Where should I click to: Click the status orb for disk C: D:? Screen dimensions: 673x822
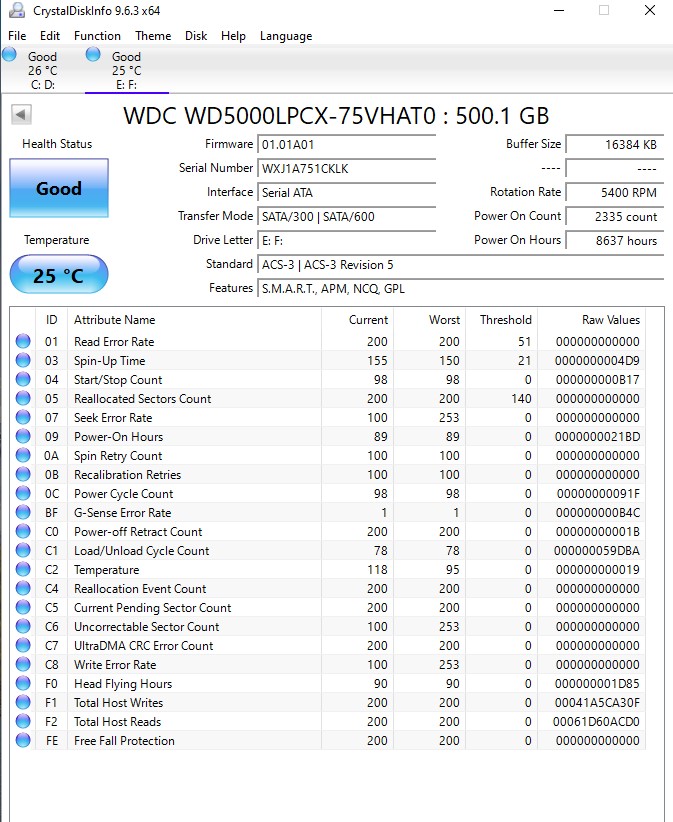point(9,54)
